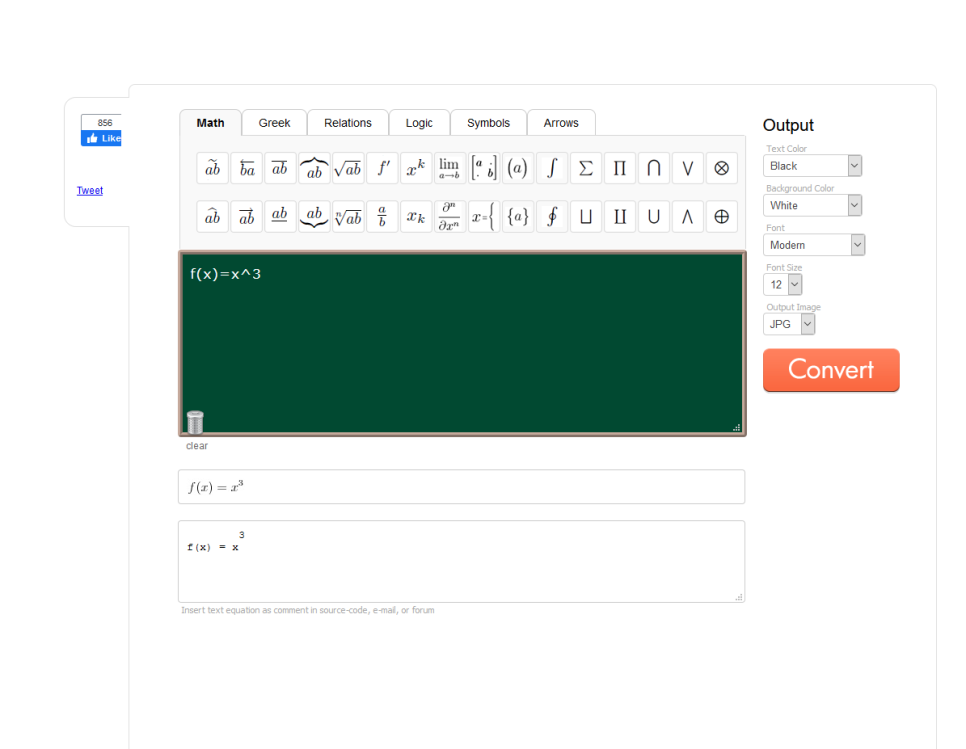Switch to the Math tab

211,123
